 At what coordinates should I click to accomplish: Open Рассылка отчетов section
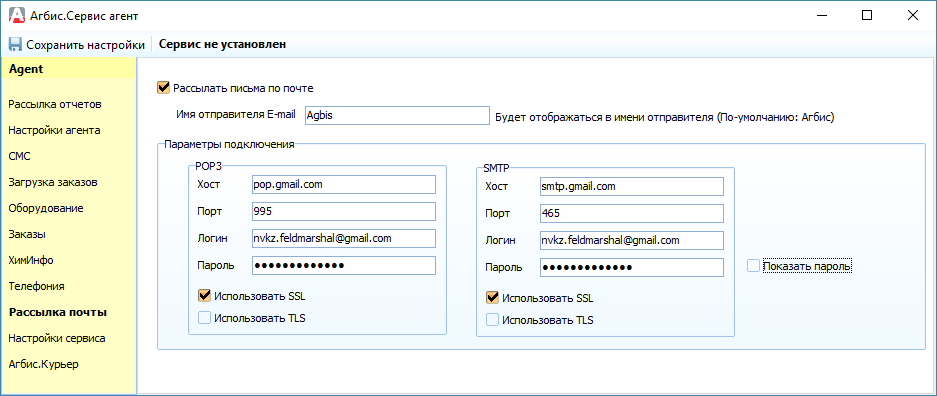55,105
